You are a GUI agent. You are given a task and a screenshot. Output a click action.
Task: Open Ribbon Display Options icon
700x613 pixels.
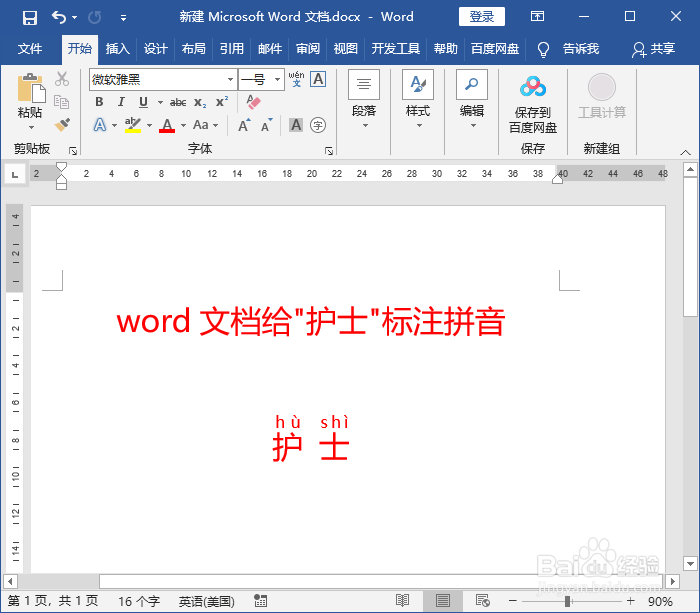coord(537,17)
